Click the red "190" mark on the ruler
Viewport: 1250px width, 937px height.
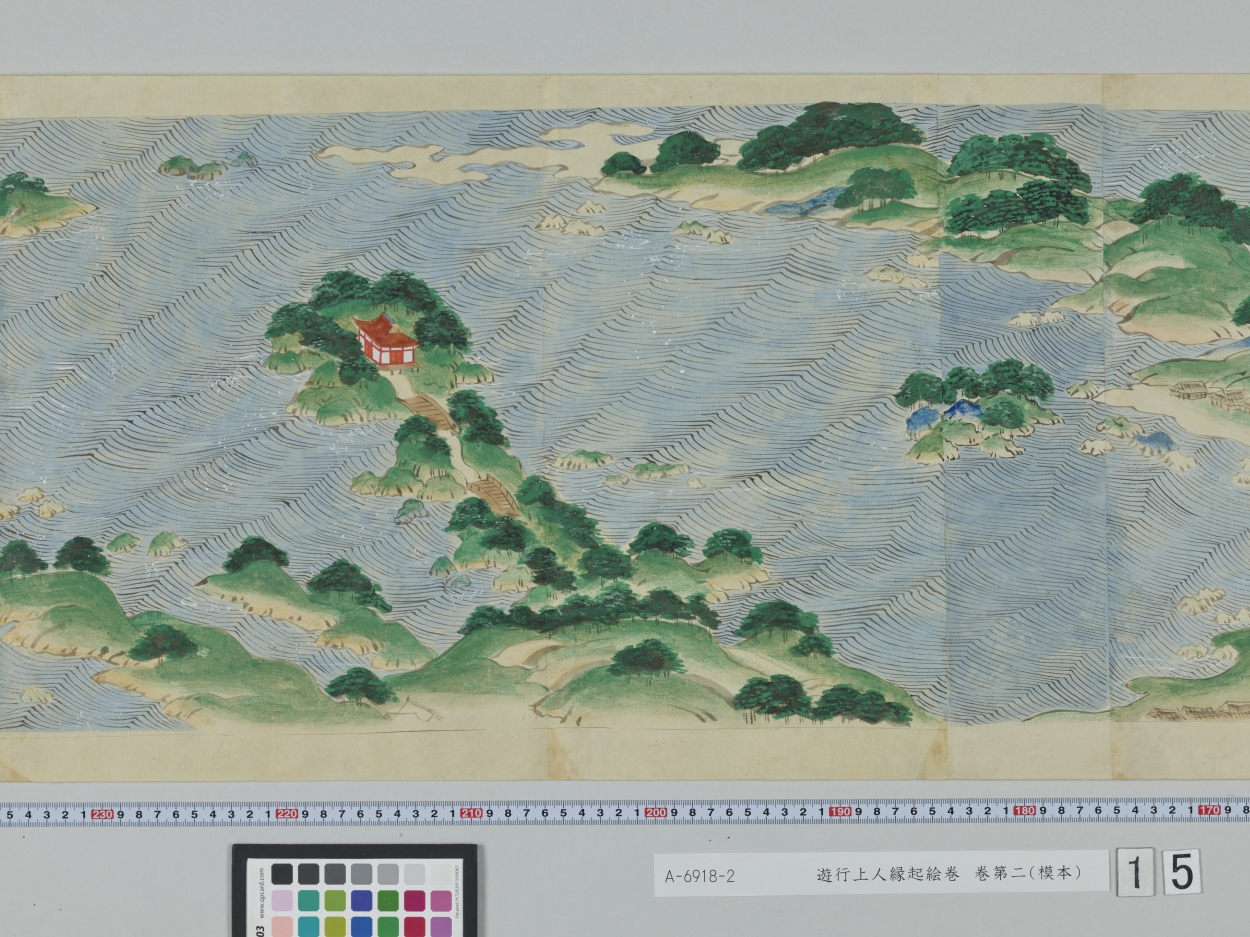tap(840, 811)
